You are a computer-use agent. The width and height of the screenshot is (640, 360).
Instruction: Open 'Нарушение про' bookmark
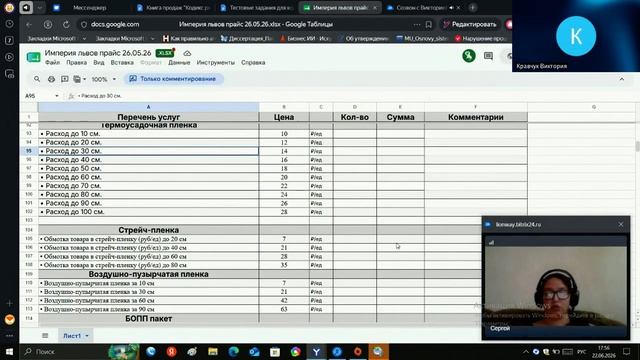tap(480, 38)
